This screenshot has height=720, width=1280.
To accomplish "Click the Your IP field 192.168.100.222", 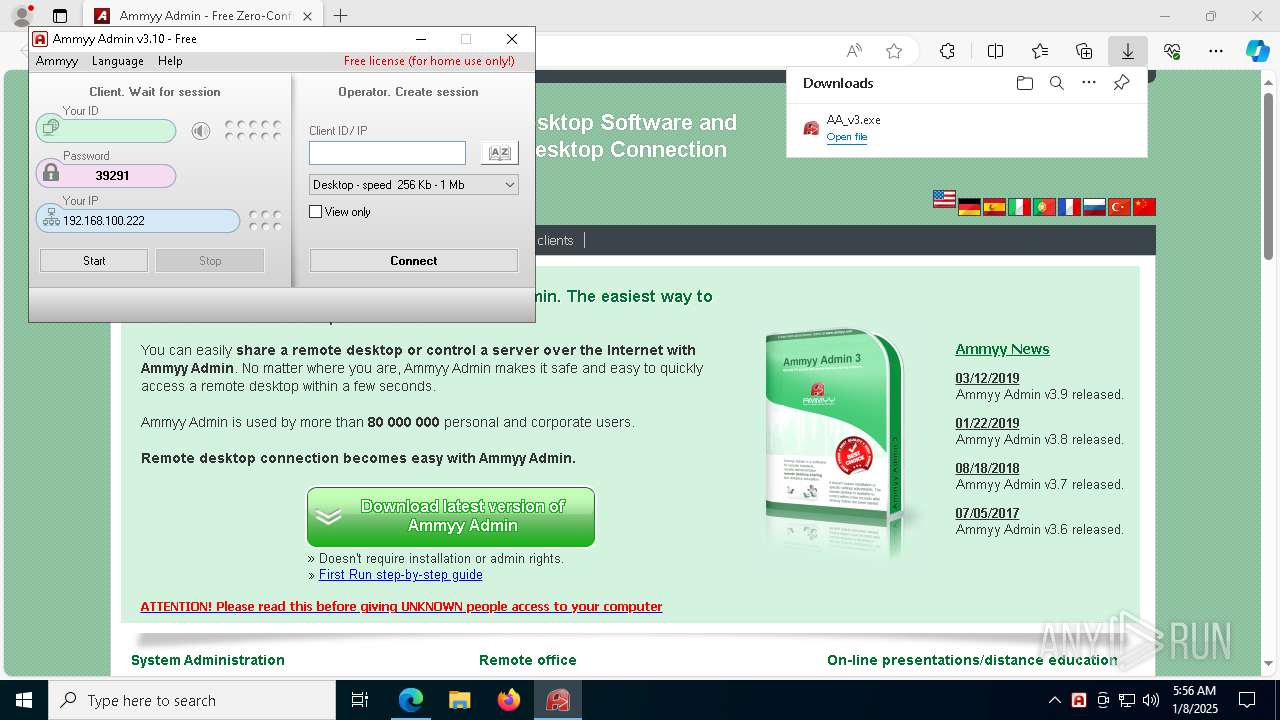I will [138, 221].
